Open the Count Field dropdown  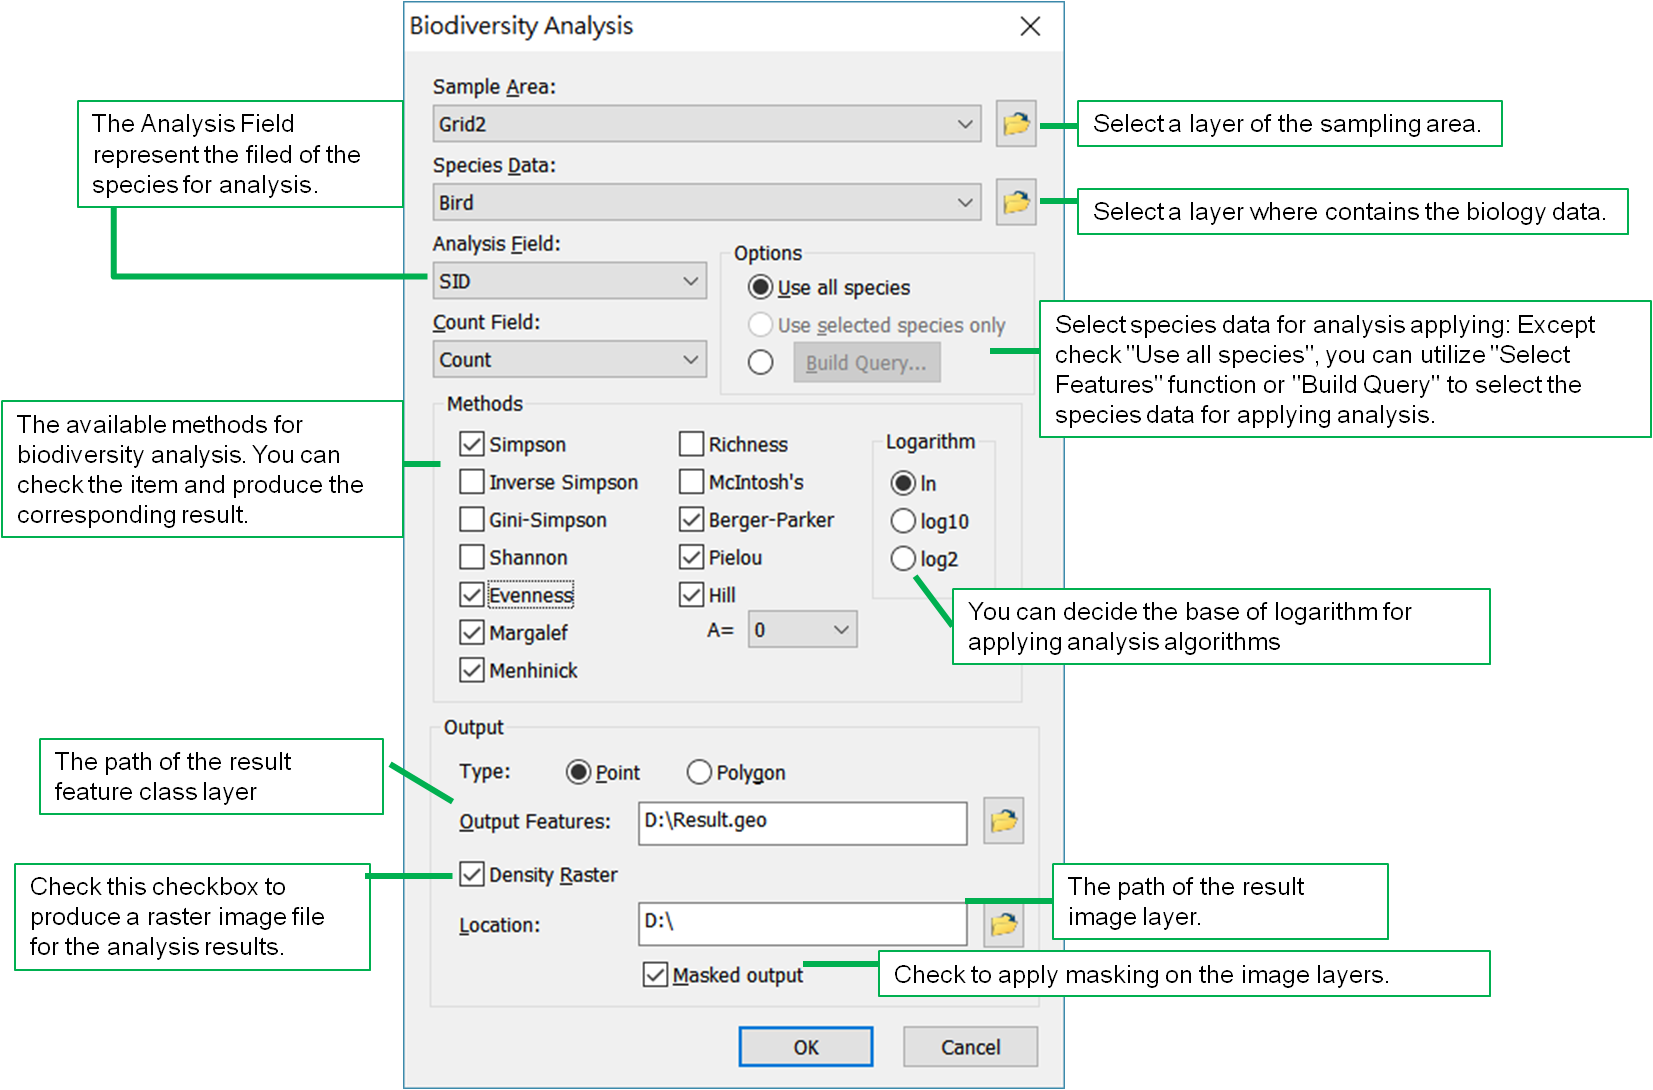tap(690, 360)
